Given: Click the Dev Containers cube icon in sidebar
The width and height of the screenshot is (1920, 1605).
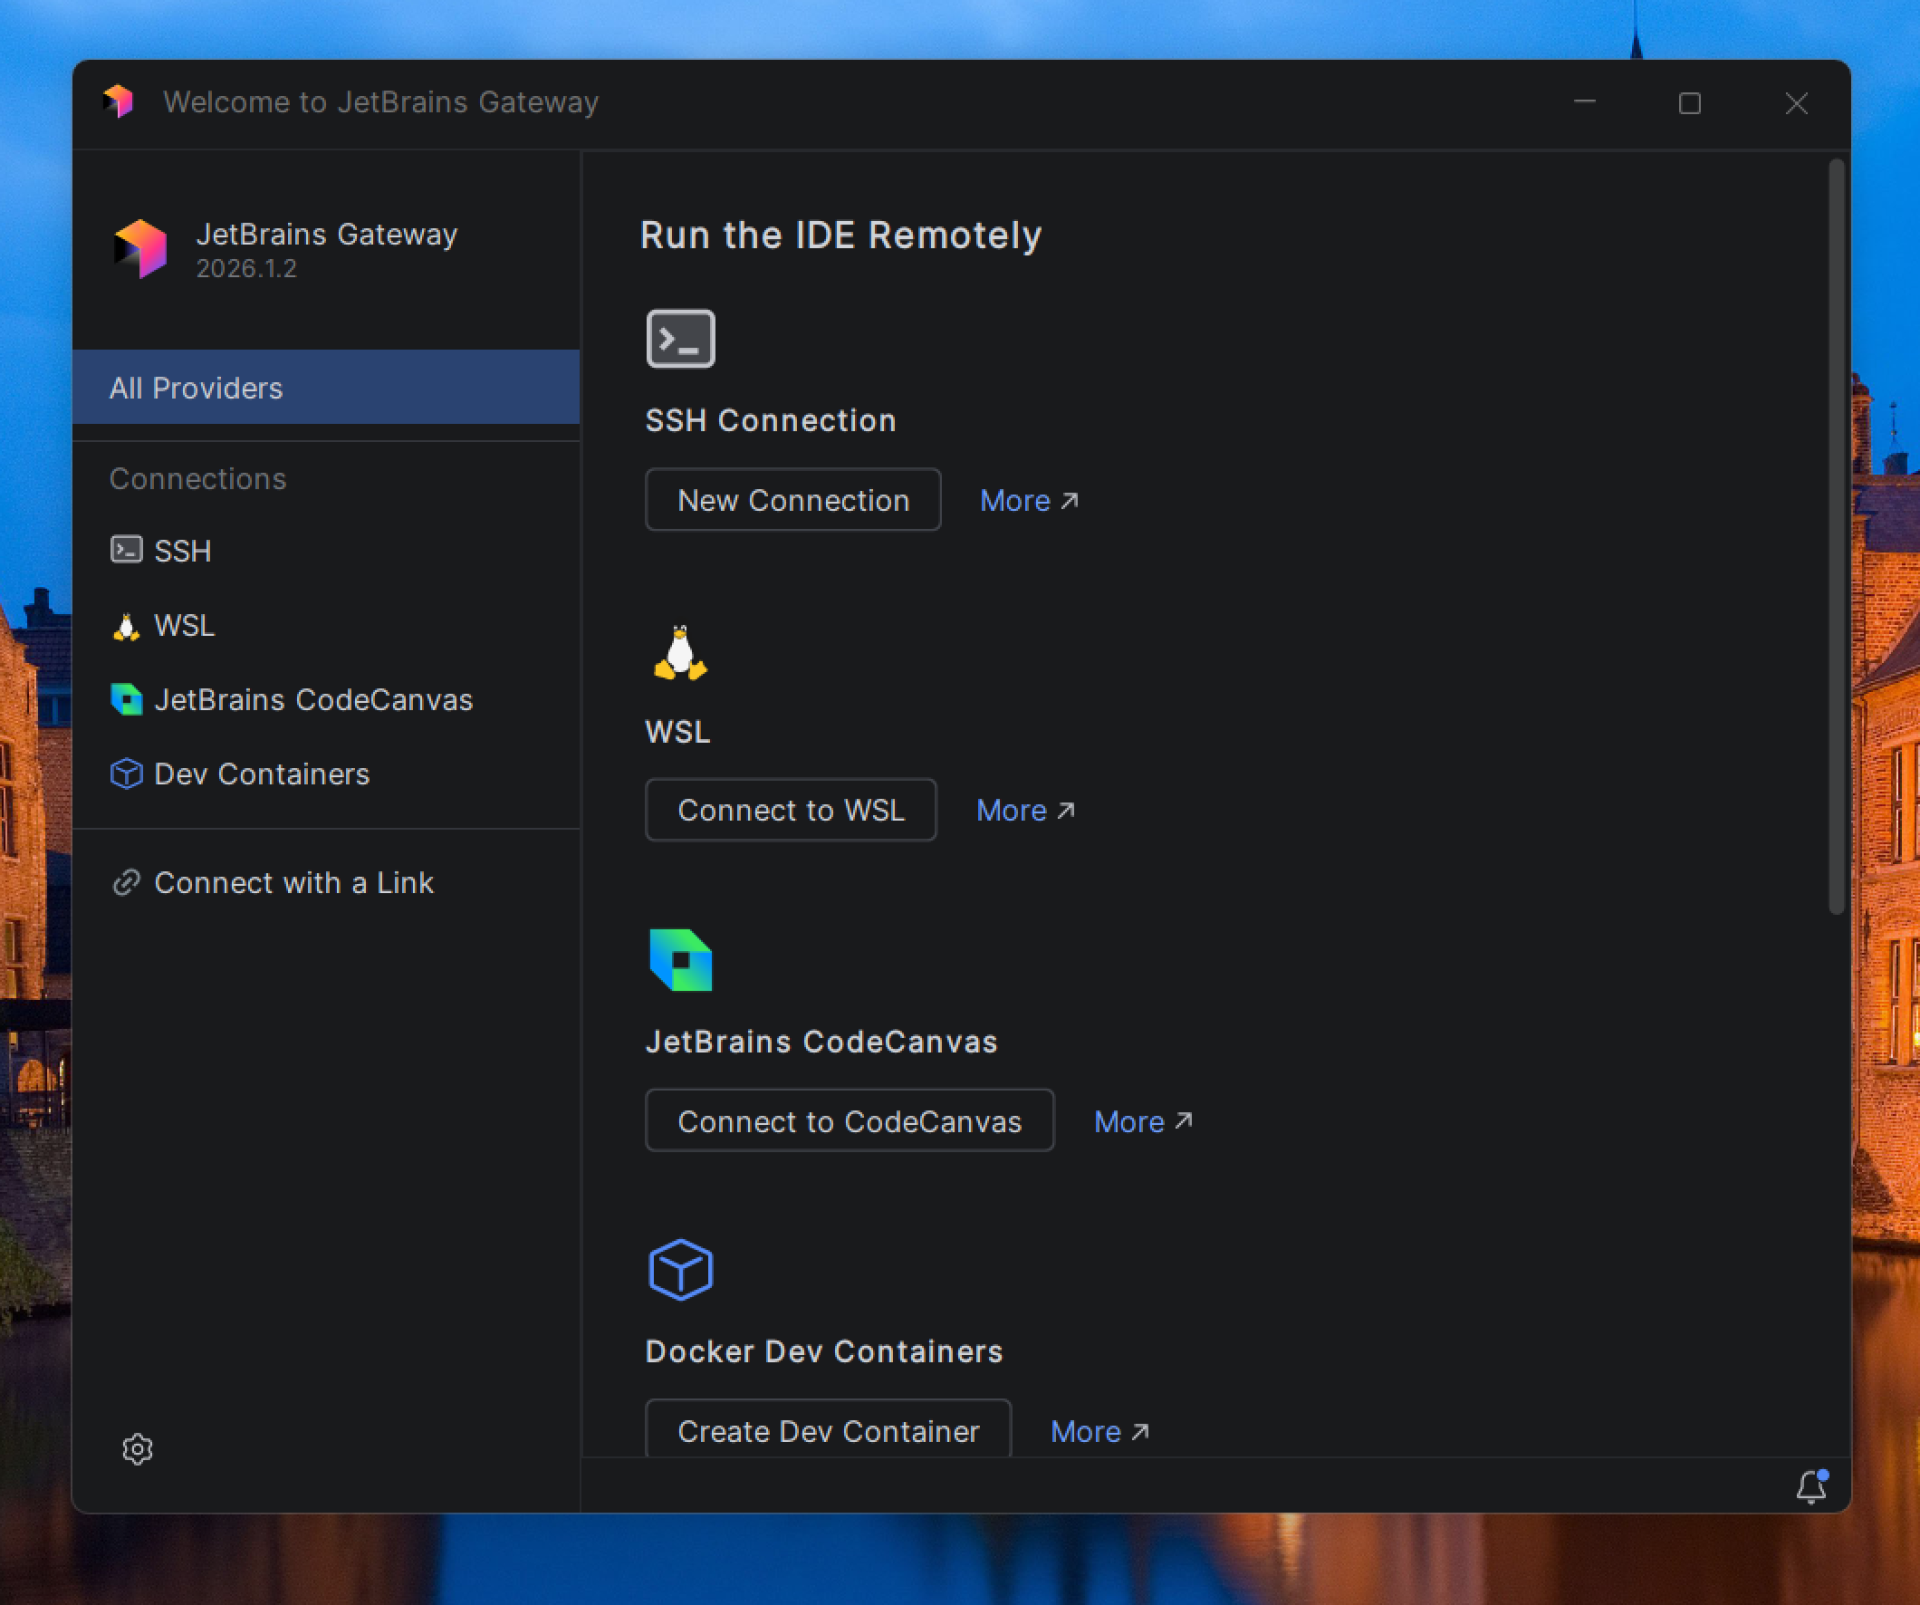Looking at the screenshot, I should coord(126,774).
